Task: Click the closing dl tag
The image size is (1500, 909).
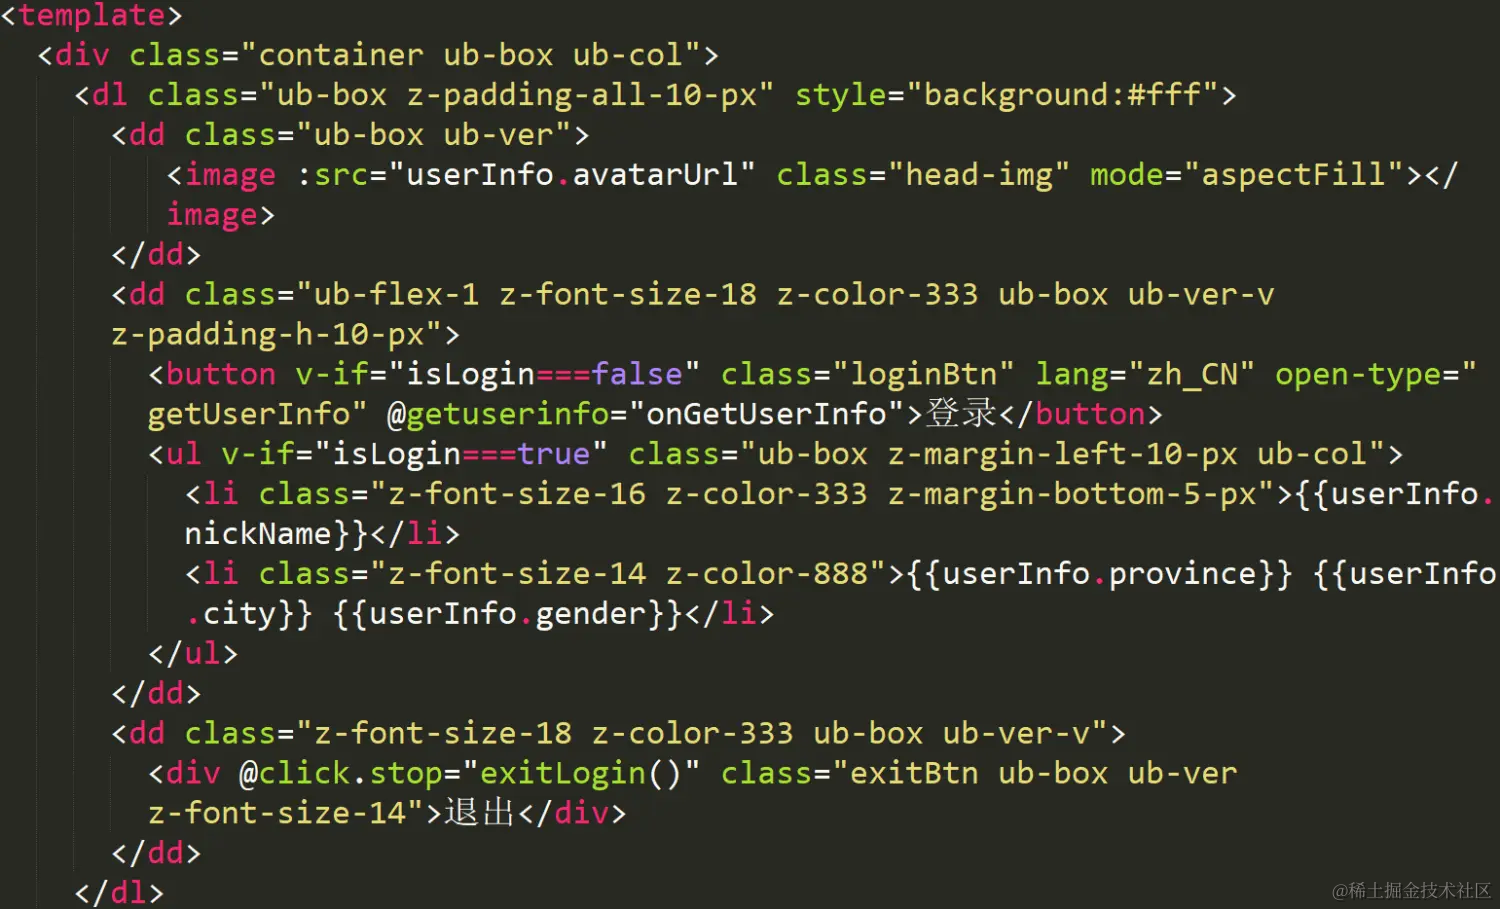Action: point(119,891)
